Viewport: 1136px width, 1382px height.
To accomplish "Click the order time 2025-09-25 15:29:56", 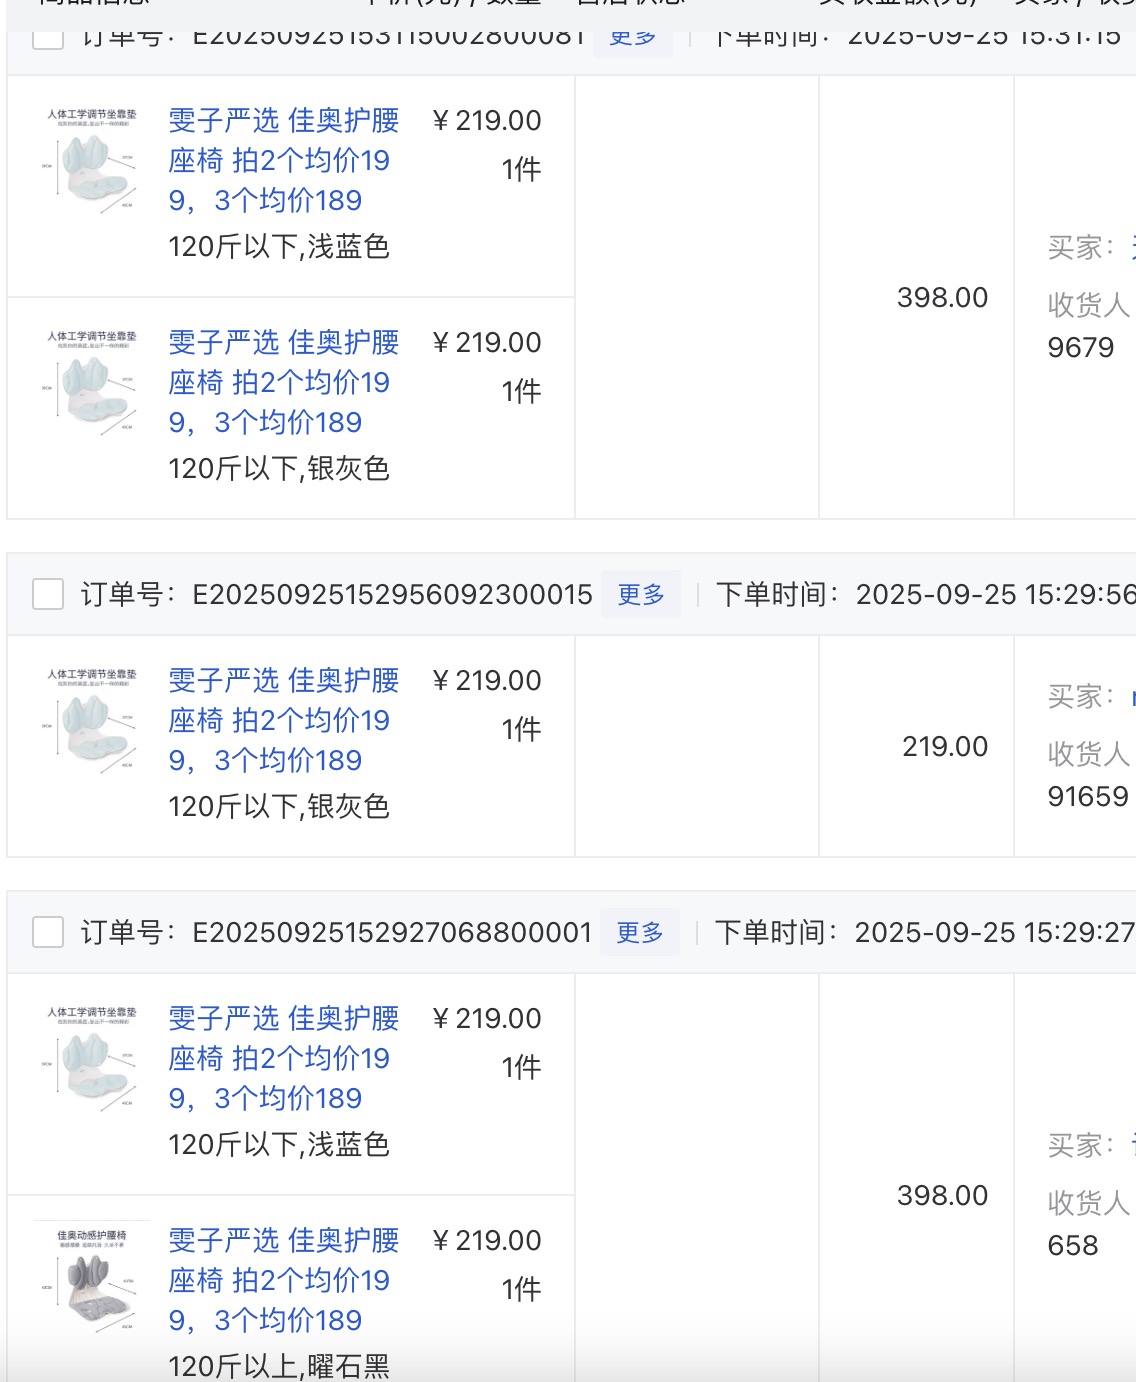I will click(x=994, y=595).
